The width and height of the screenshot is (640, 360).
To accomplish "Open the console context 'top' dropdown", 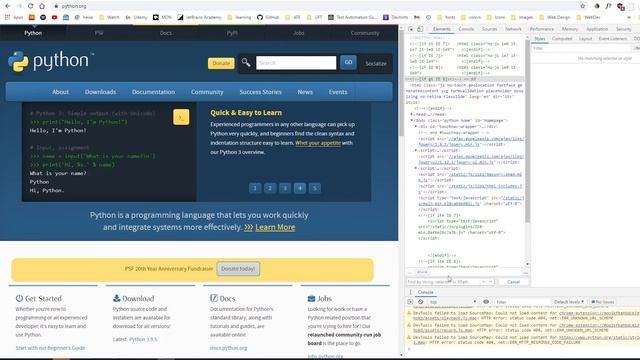I will click(x=452, y=302).
